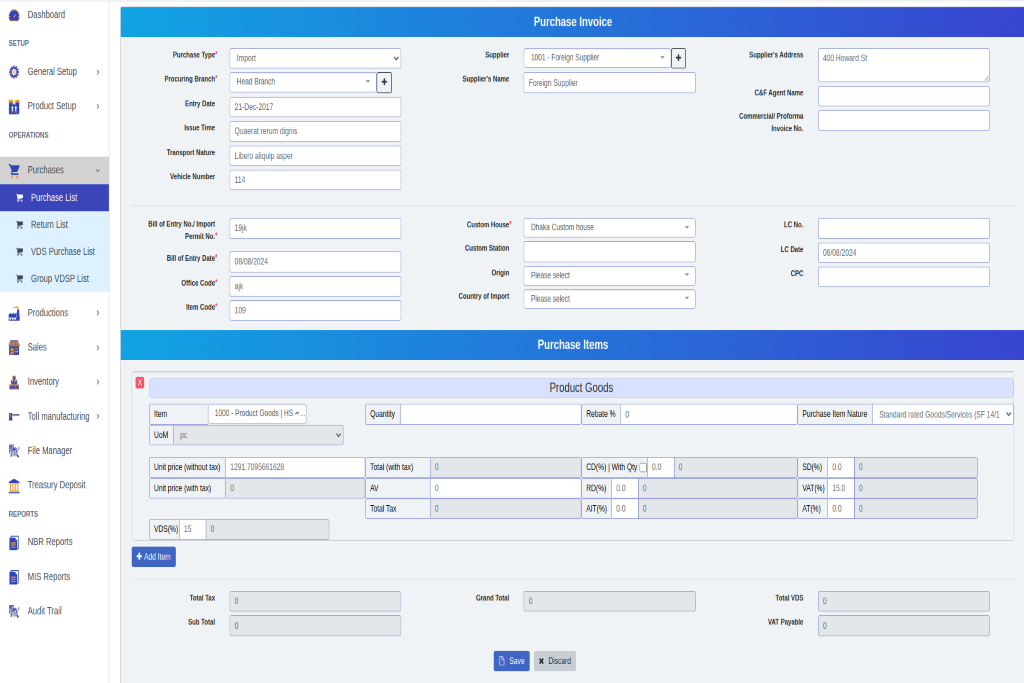Viewport: 1024px width, 683px height.
Task: Open Group VDSP List in the sidebar
Action: [54, 279]
